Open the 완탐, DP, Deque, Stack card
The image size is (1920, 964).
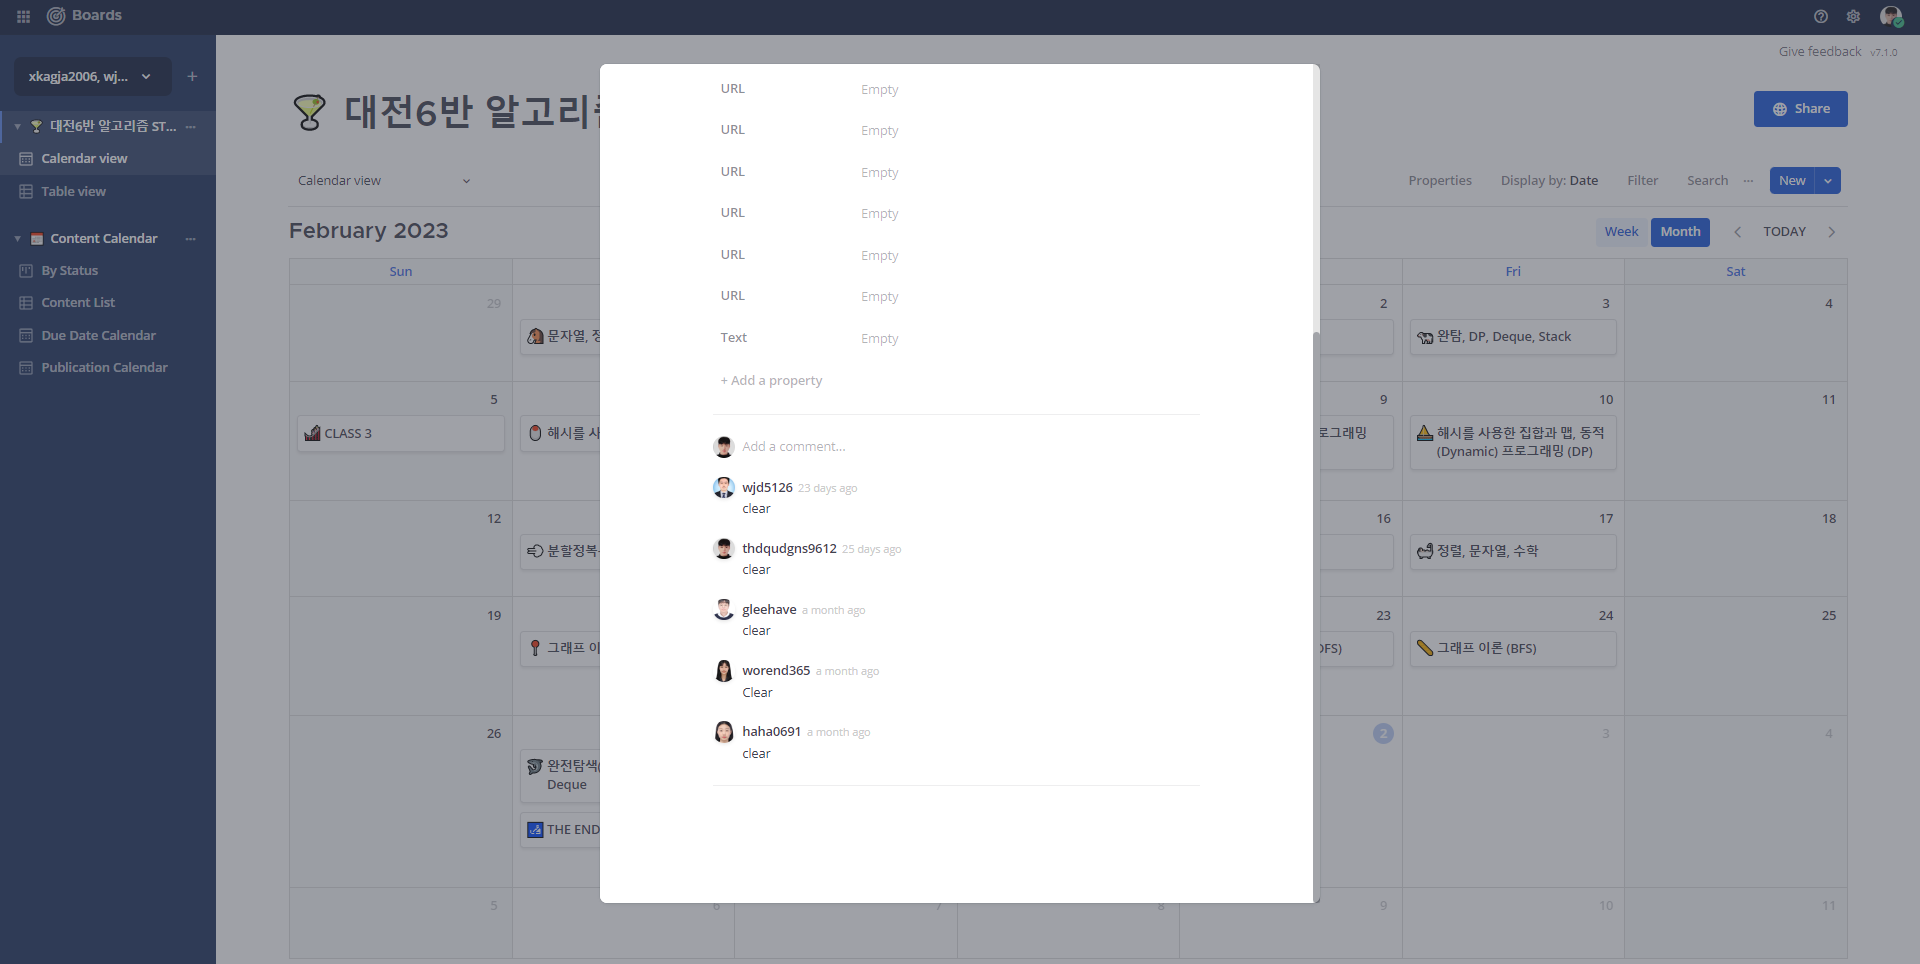[x=1513, y=337]
